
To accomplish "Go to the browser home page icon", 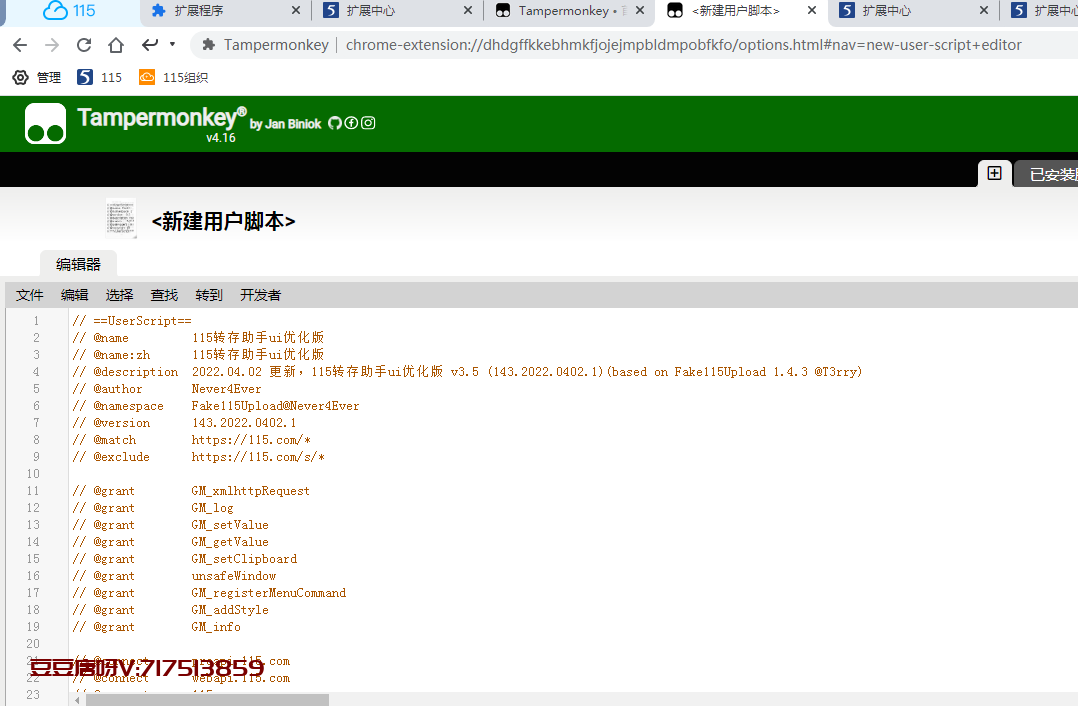I will pyautogui.click(x=116, y=45).
